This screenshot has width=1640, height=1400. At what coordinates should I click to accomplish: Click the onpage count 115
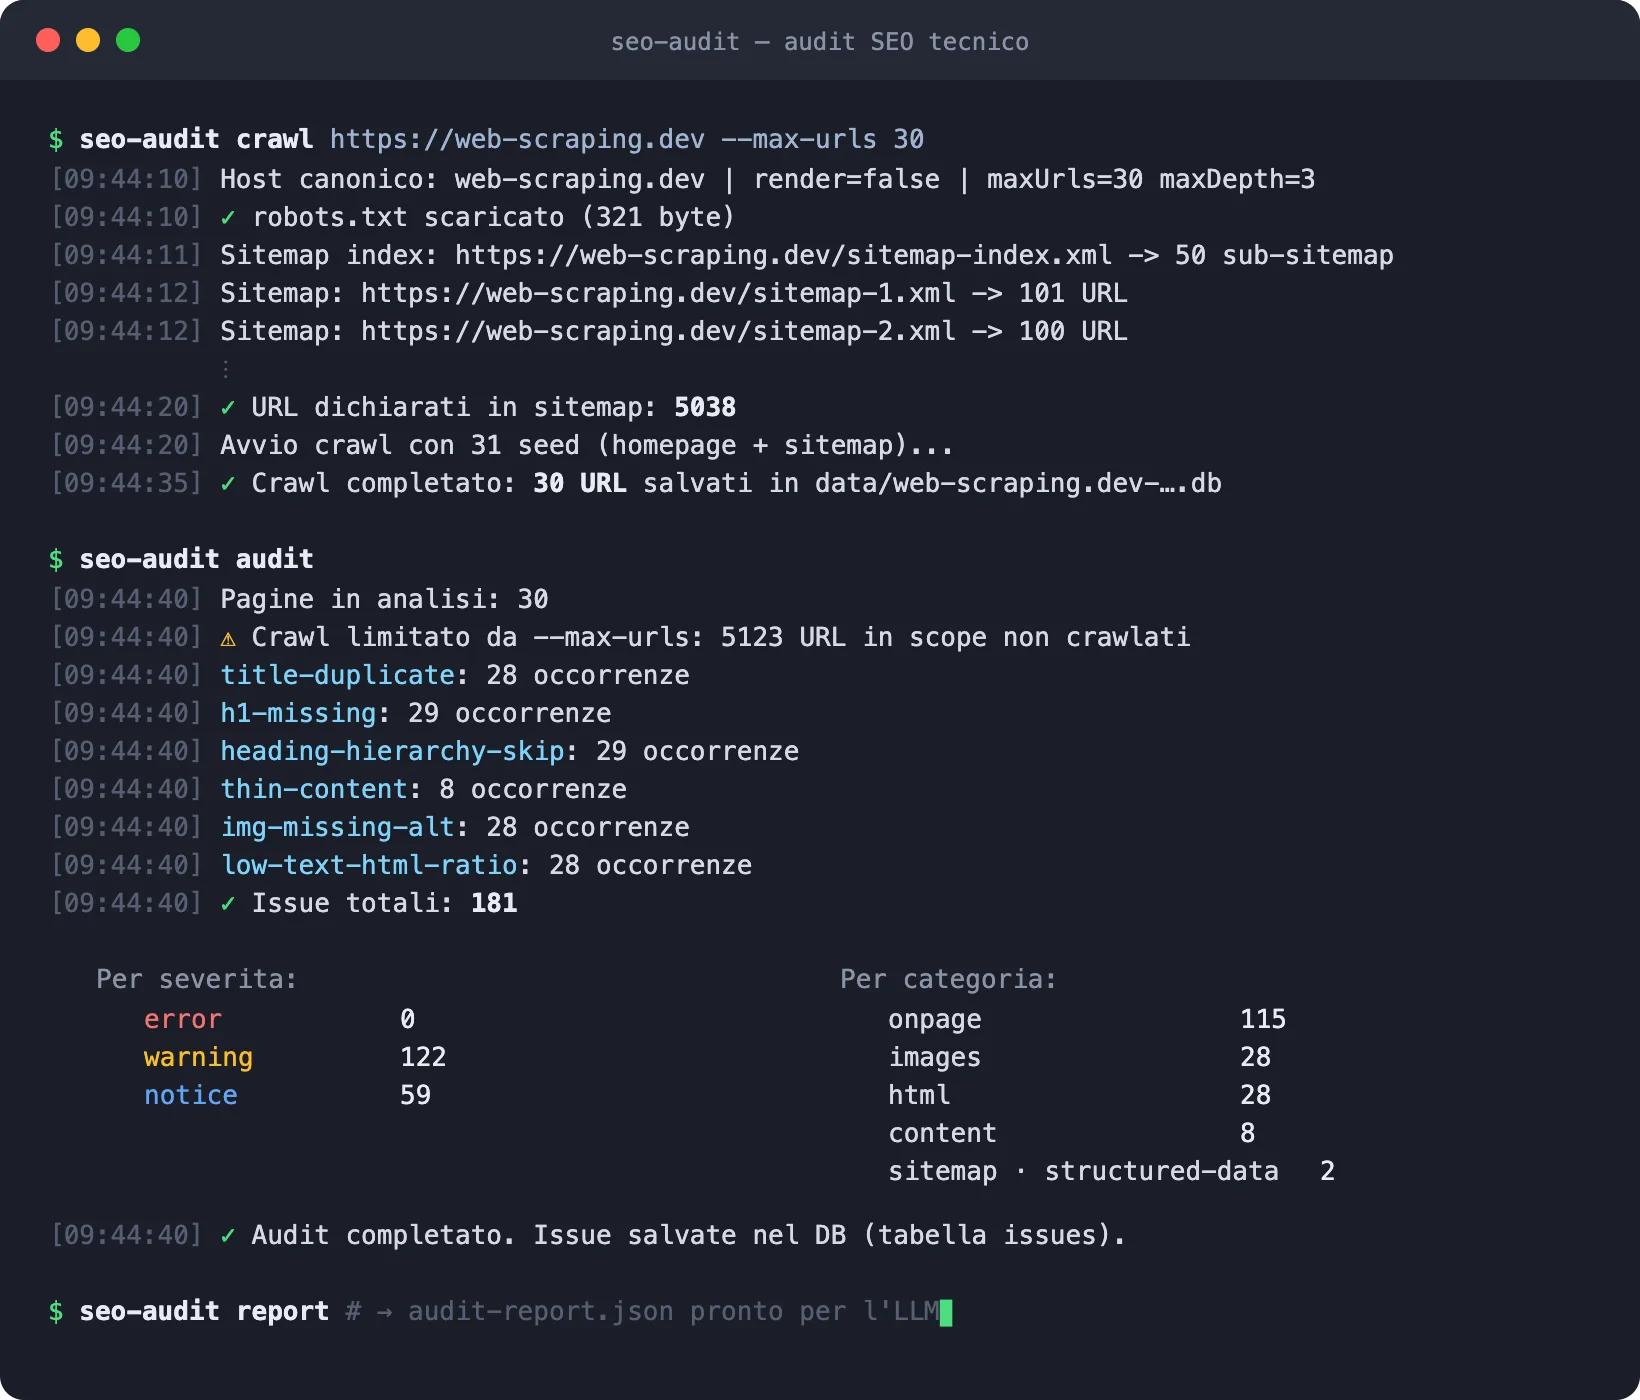tap(1263, 1019)
